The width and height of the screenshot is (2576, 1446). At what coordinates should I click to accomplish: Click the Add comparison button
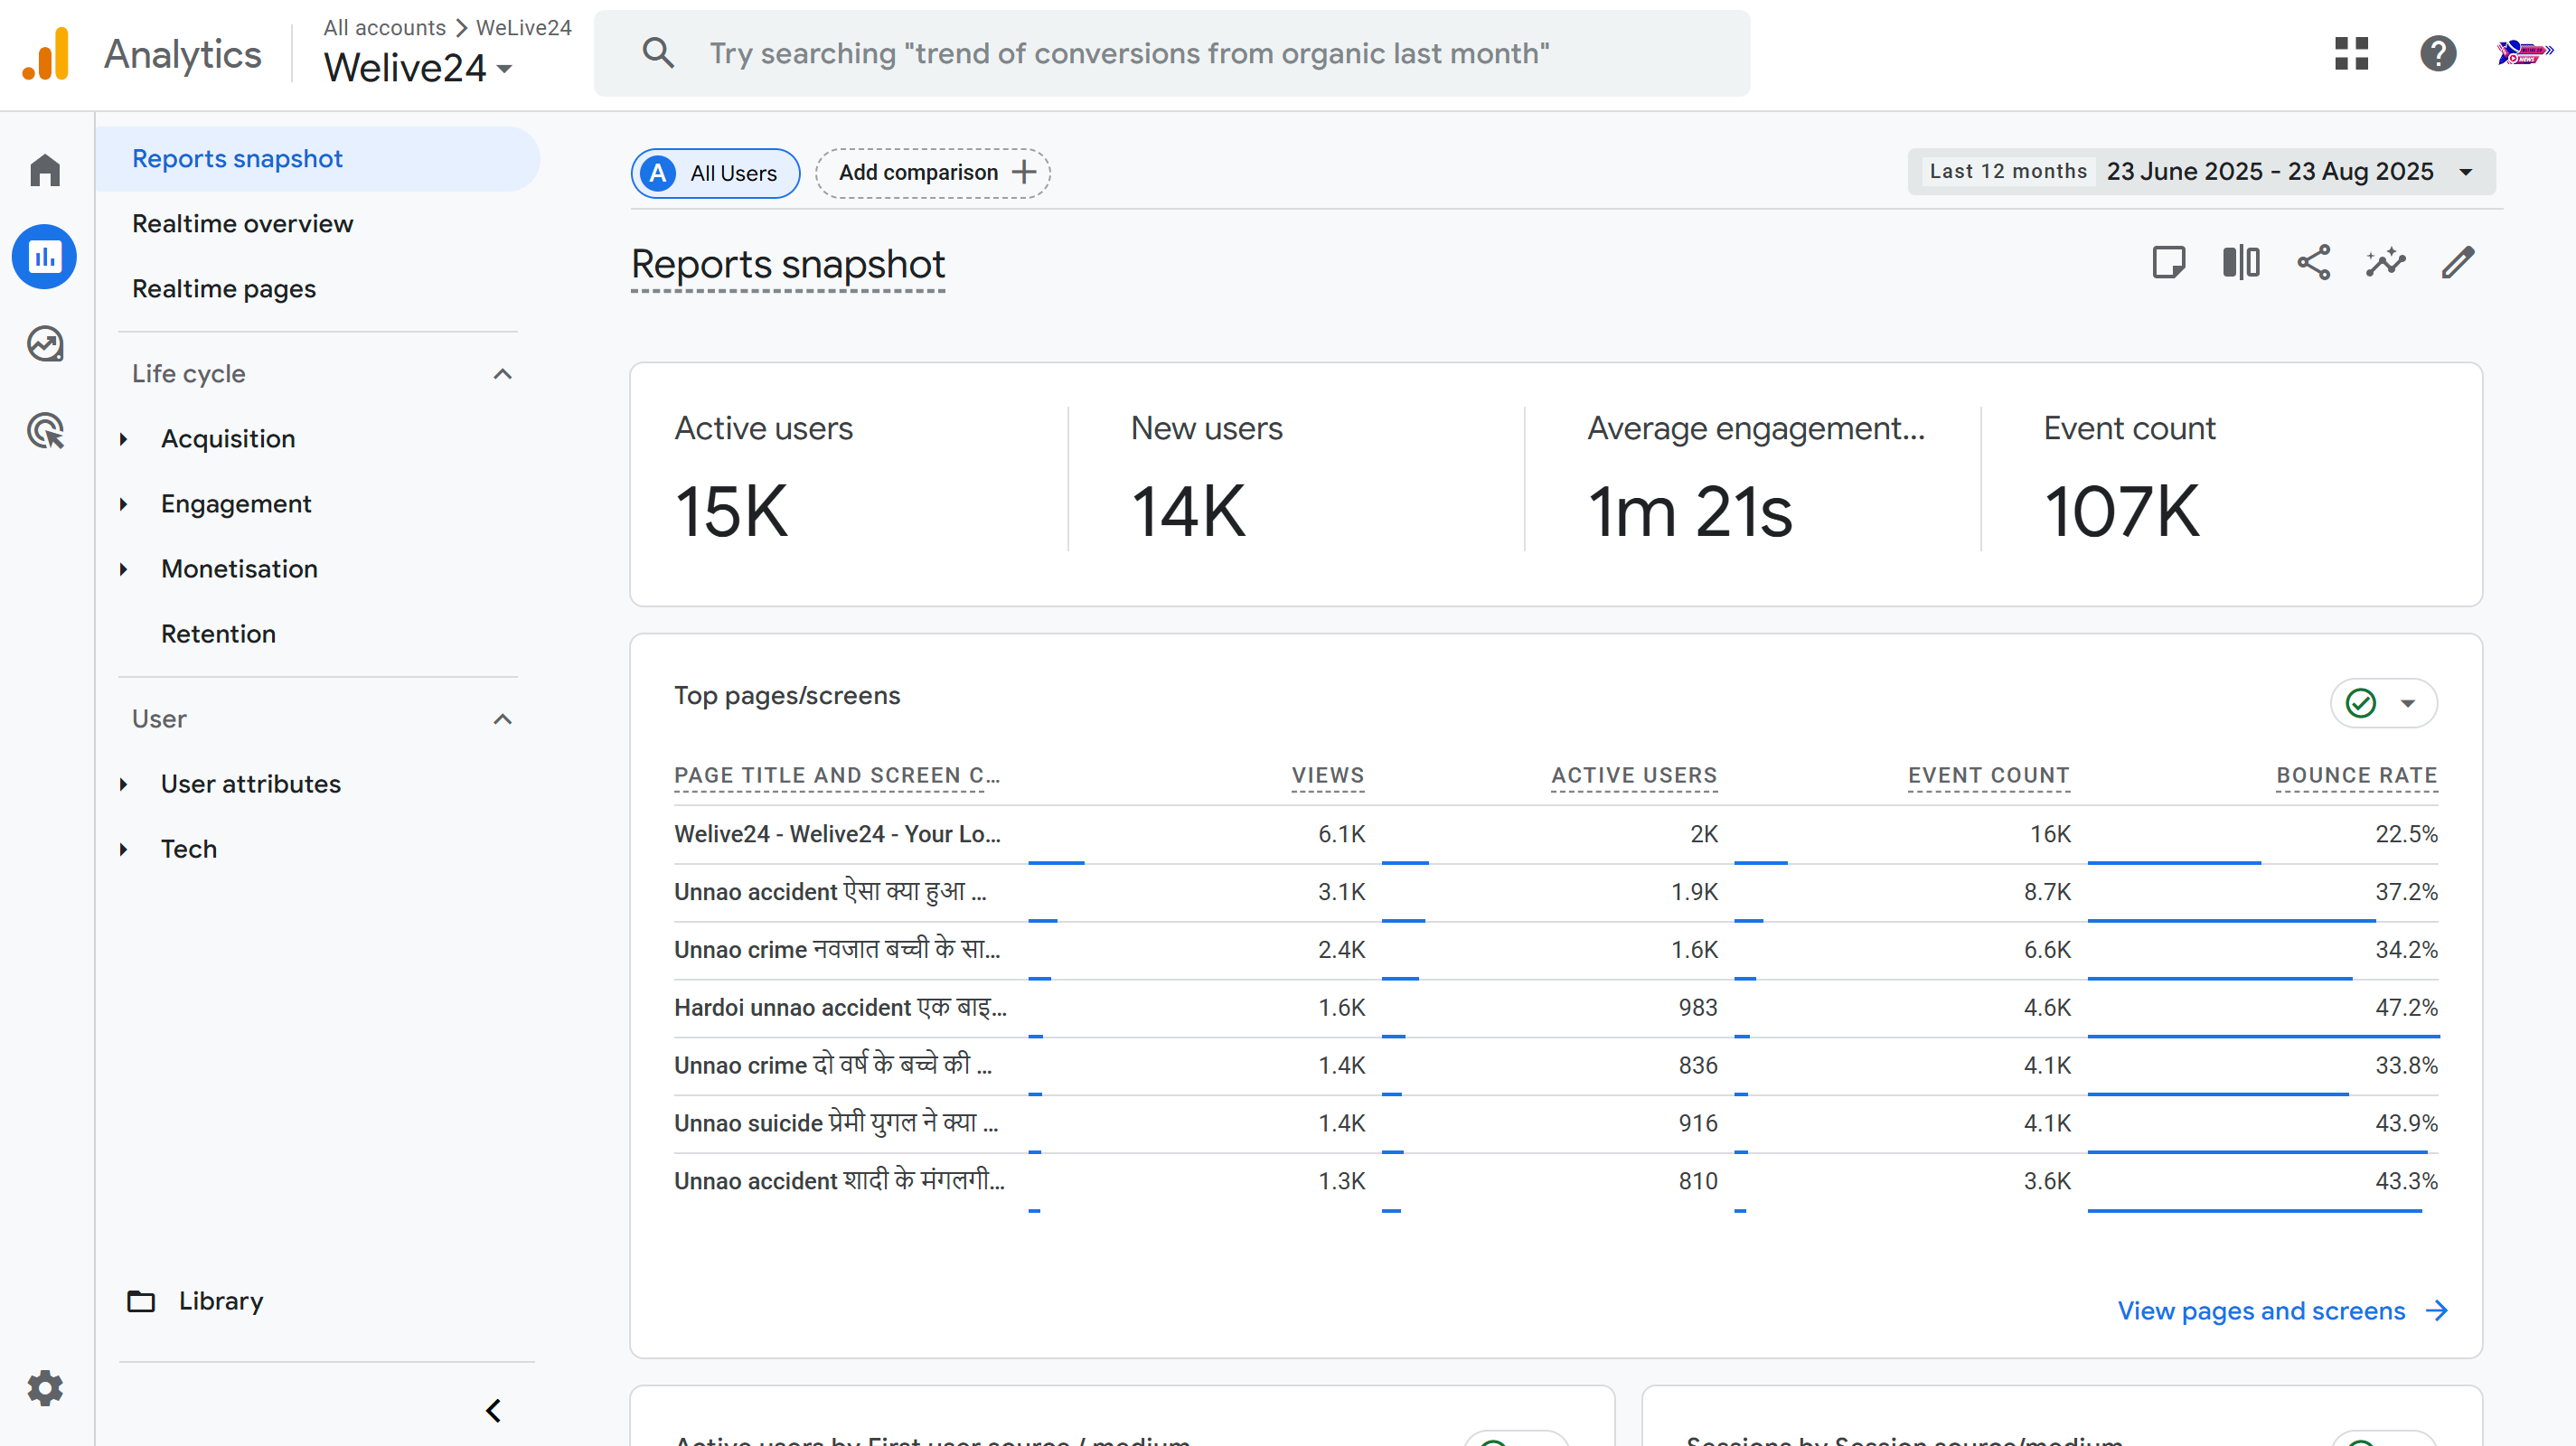[932, 173]
